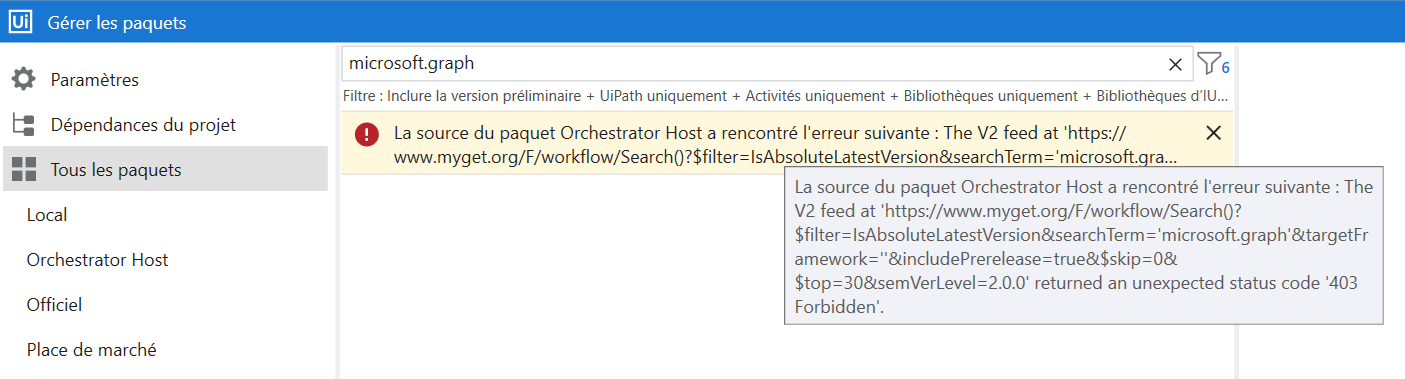1405x379 pixels.
Task: Clear the microsoft.graph search text
Action: point(1176,64)
